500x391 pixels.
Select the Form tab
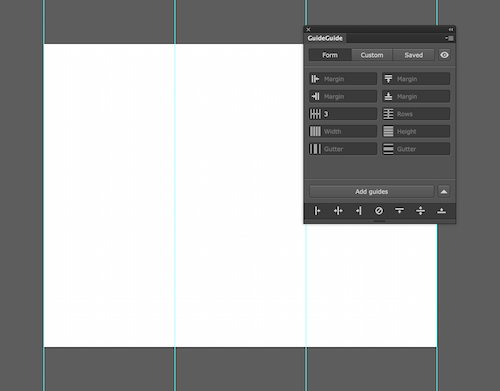point(330,55)
